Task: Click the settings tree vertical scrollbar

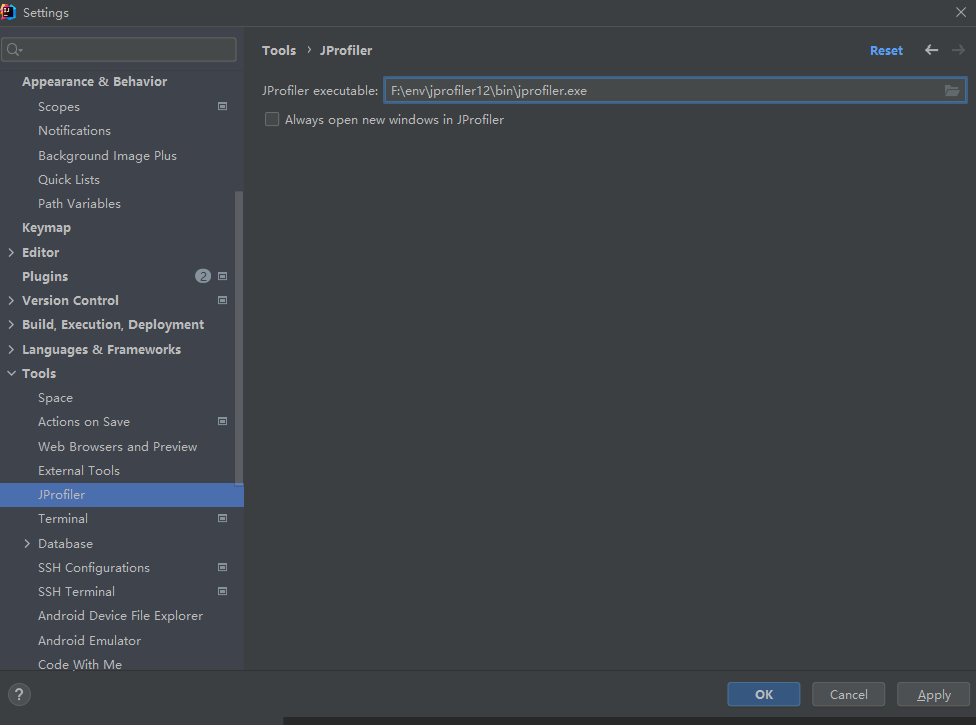Action: [x=239, y=338]
